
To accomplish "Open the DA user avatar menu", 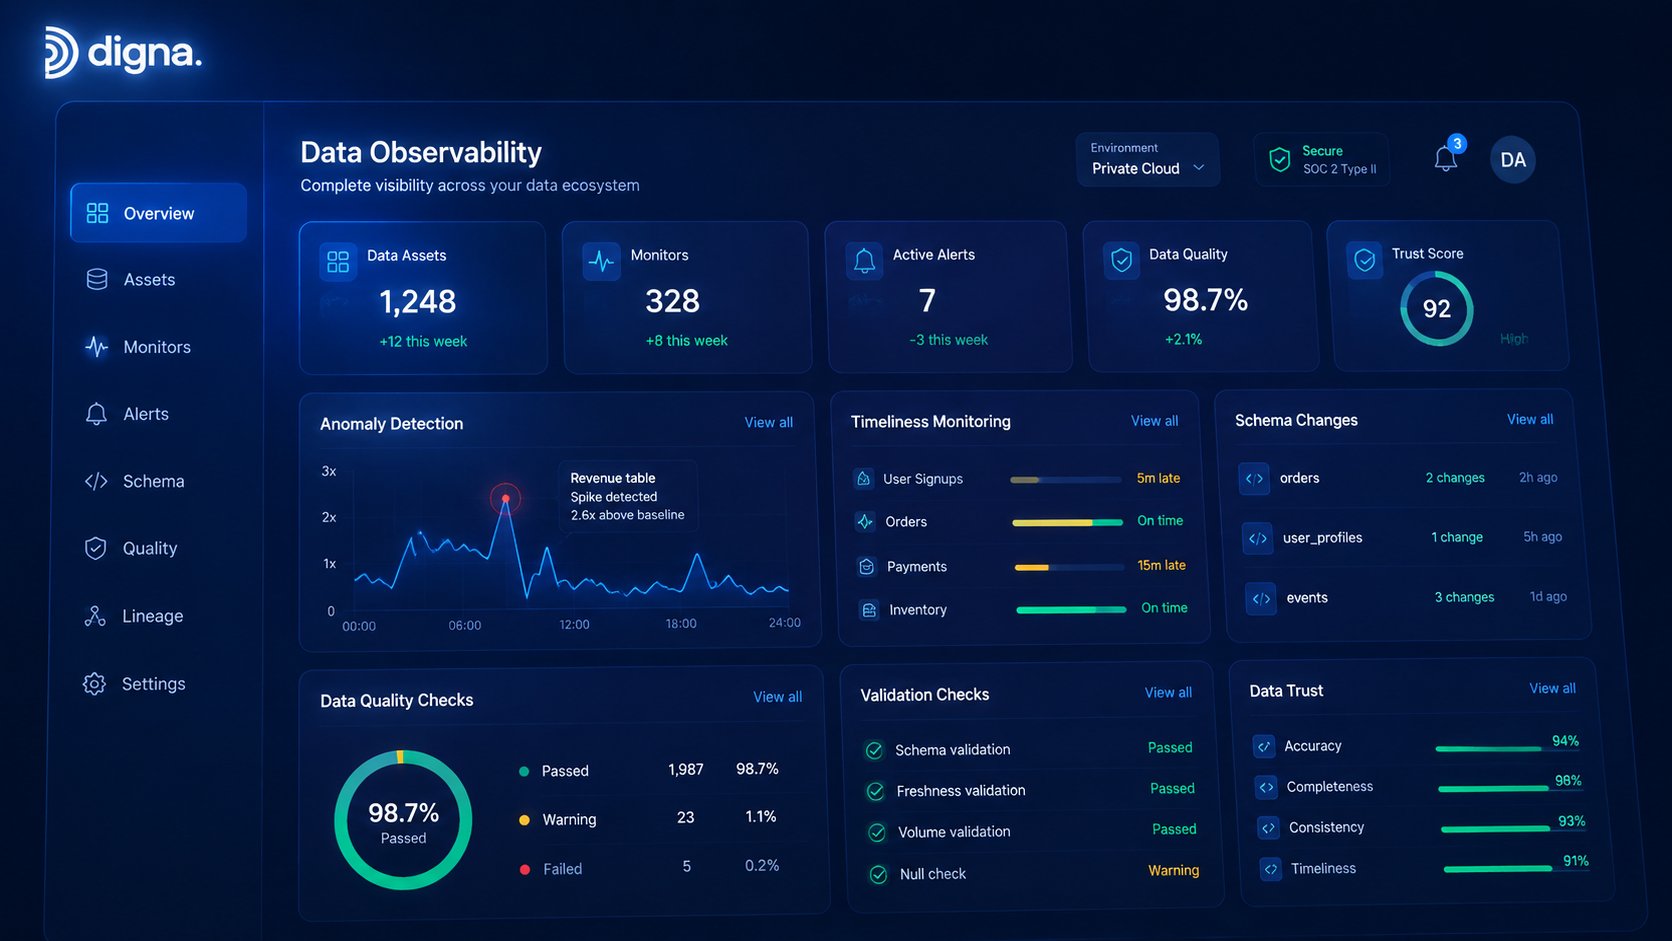I will pos(1513,160).
